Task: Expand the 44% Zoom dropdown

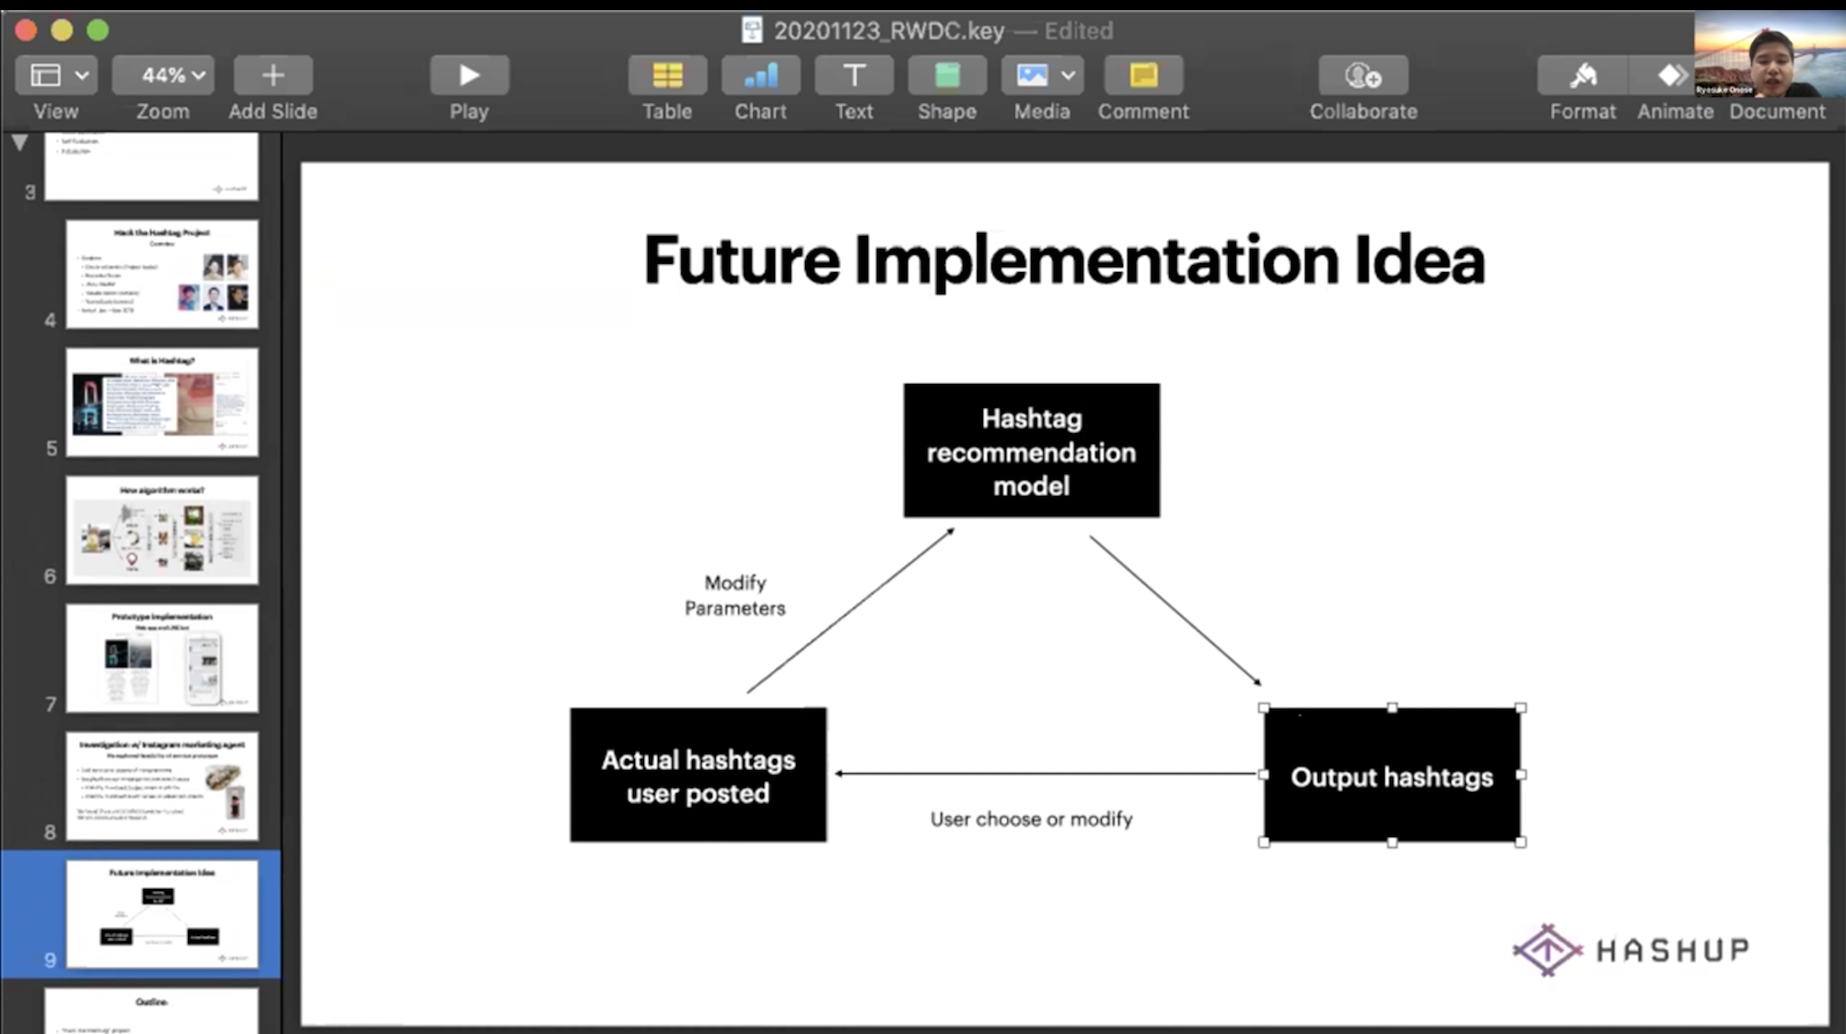Action: point(163,76)
